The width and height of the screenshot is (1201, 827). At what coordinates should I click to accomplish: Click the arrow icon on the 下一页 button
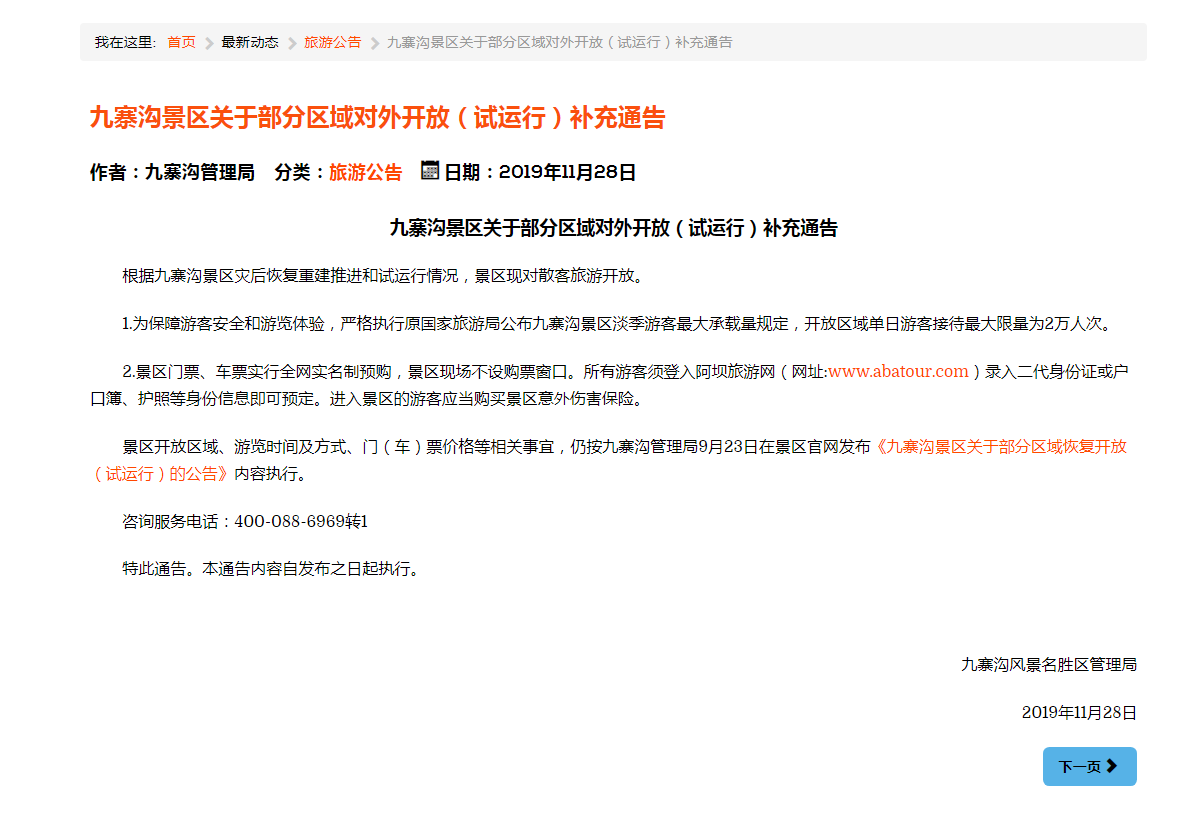(1112, 766)
